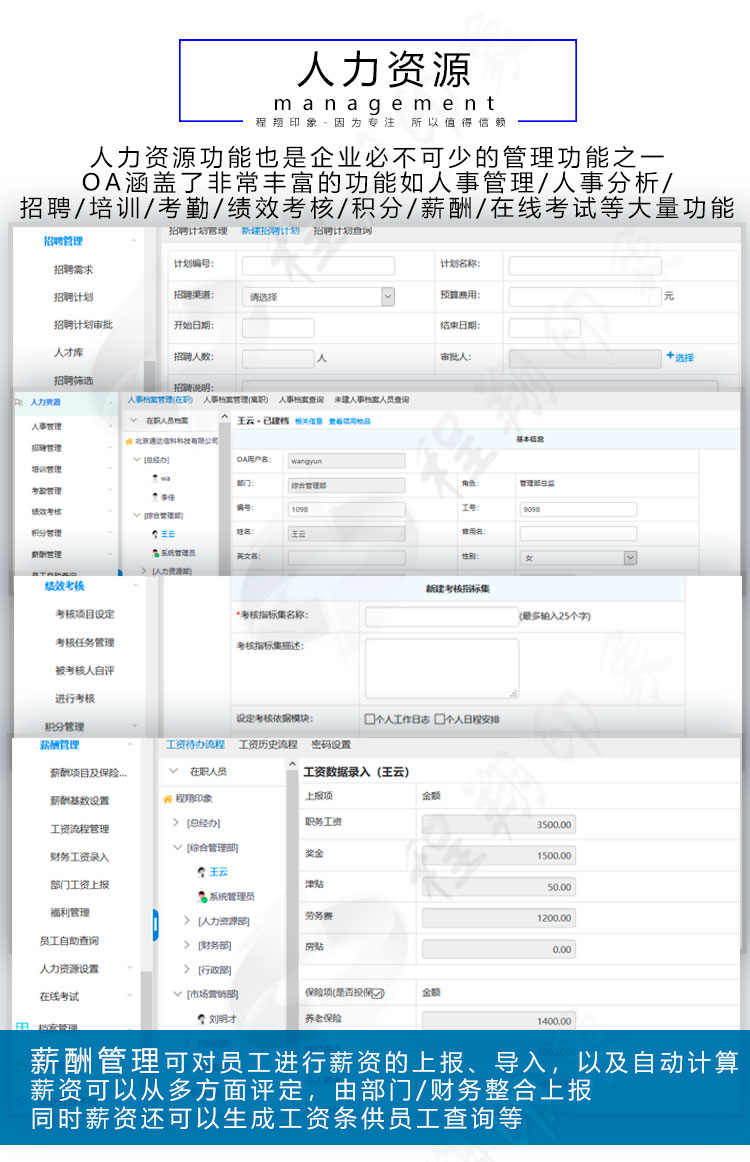This screenshot has height=1162, width=750.
Task: Collapse the 薪酬管理 sidebar section
Action: [x=130, y=745]
